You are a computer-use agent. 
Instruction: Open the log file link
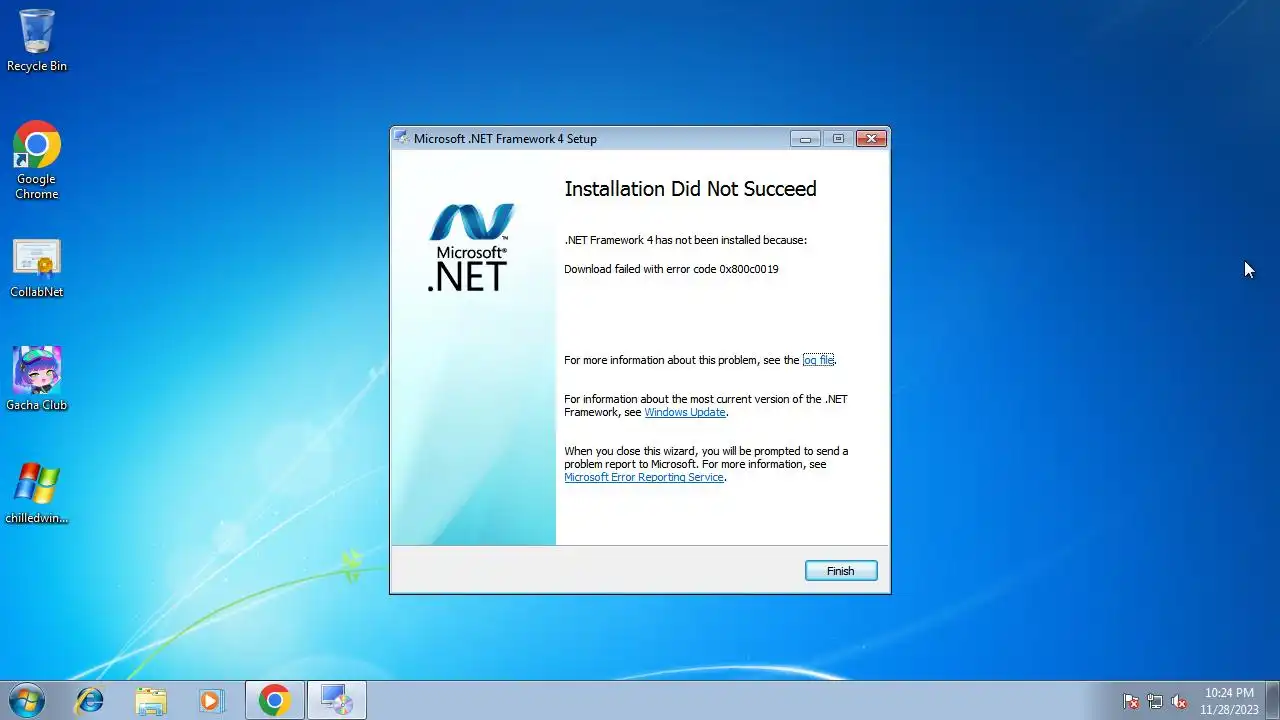[x=818, y=360]
